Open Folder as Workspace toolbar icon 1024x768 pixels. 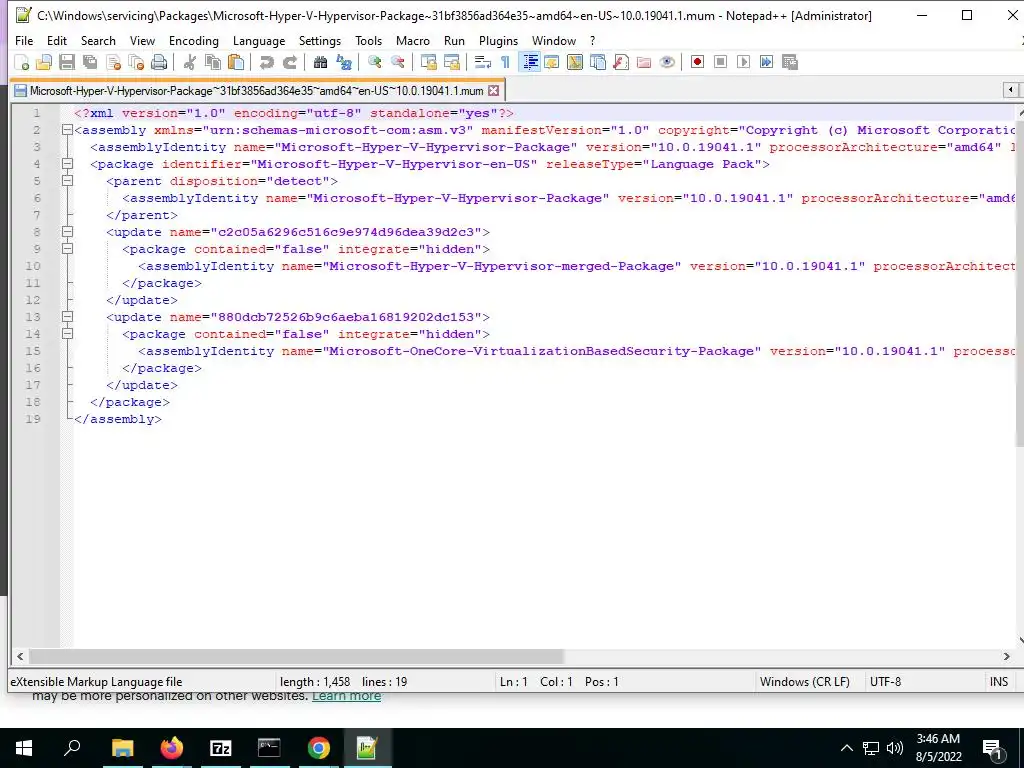[643, 62]
